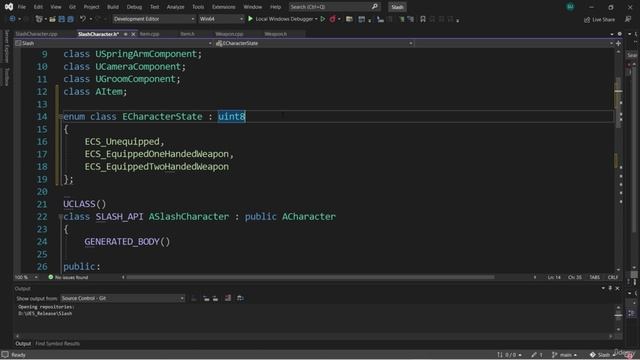Open the 100 % zoom dropdown
The width and height of the screenshot is (640, 360).
[27, 278]
